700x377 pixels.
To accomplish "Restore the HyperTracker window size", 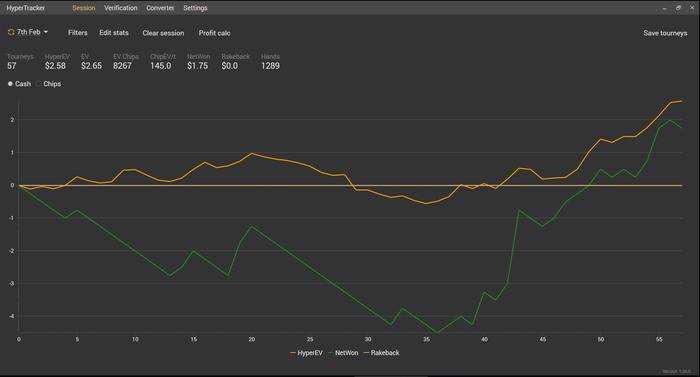I will 678,8.
